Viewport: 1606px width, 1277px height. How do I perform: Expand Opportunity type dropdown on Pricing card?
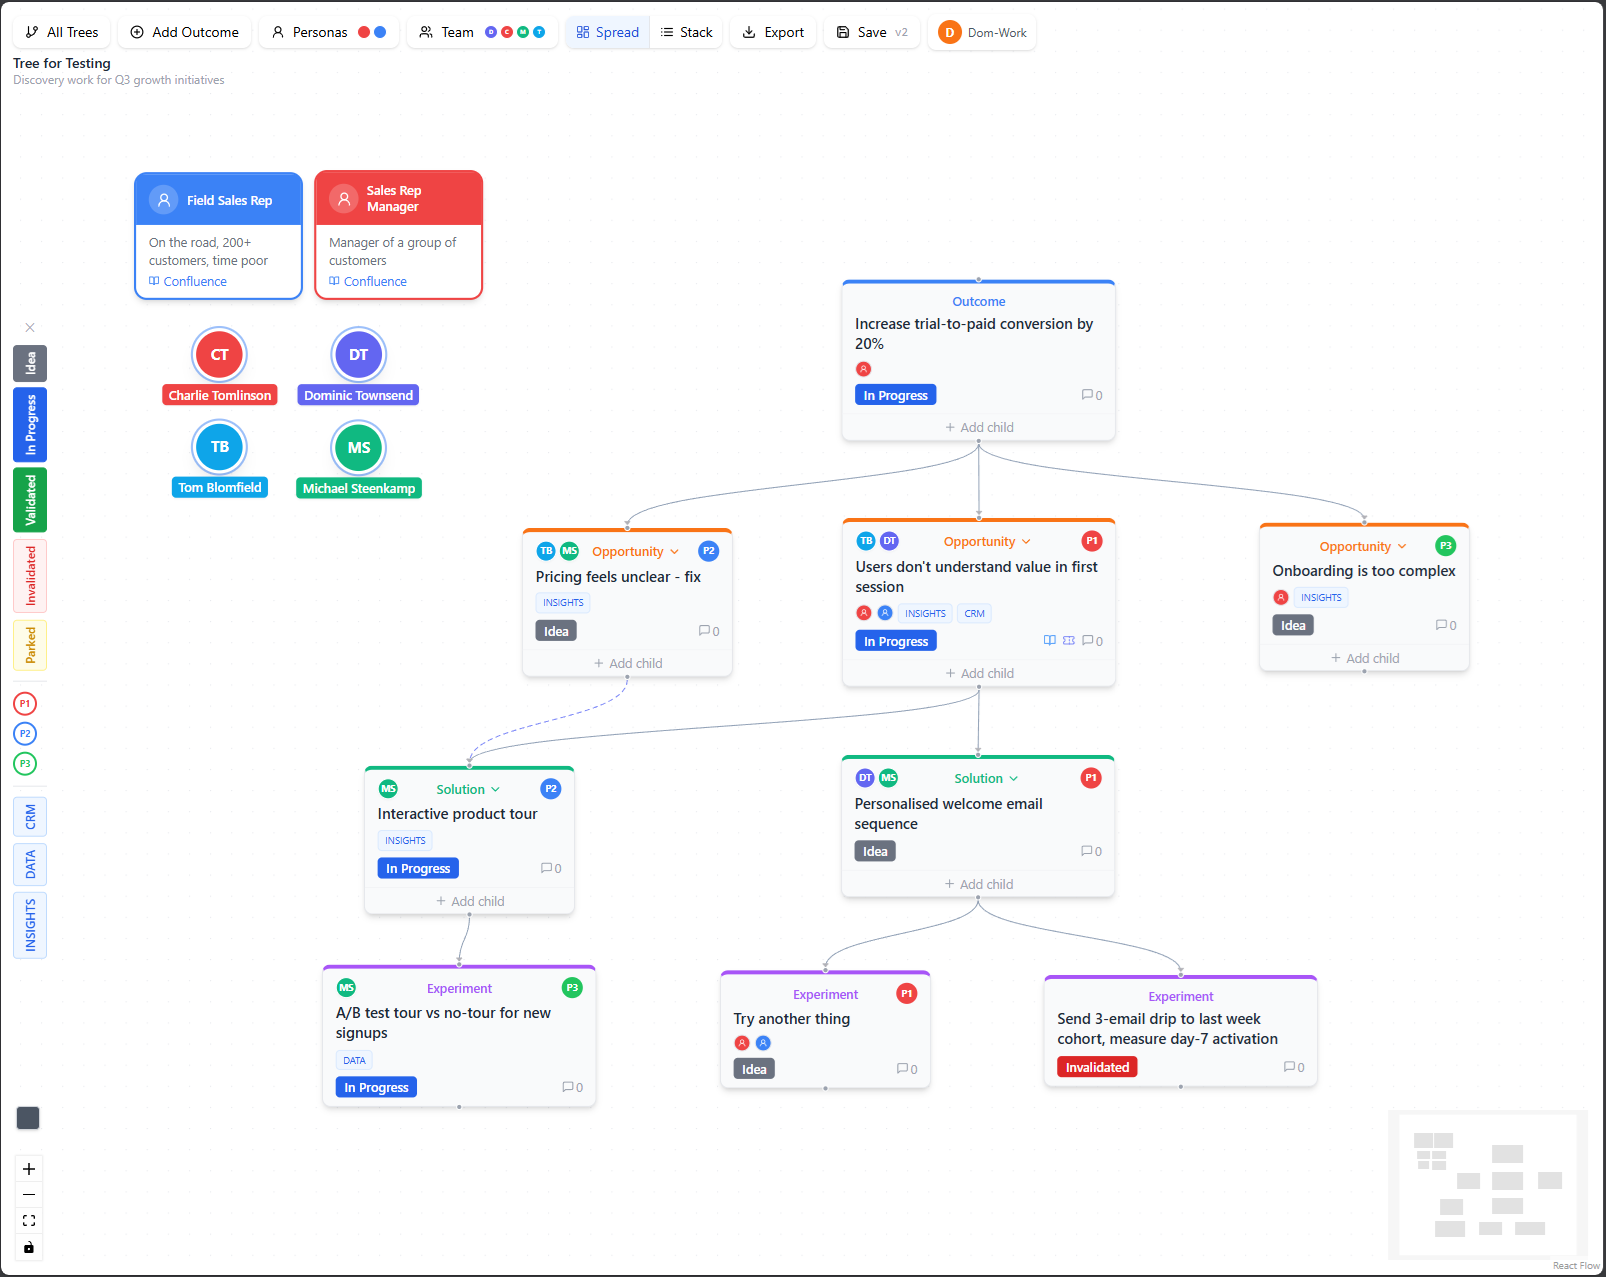[635, 551]
